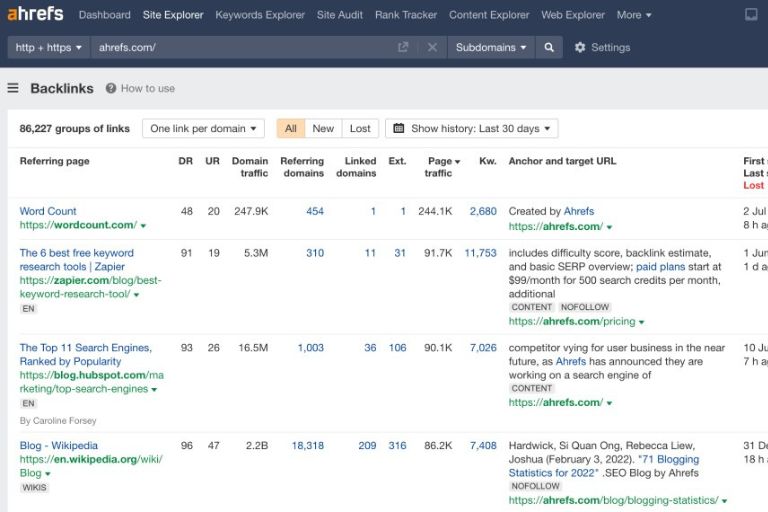Open Keywords Explorer

[260, 15]
